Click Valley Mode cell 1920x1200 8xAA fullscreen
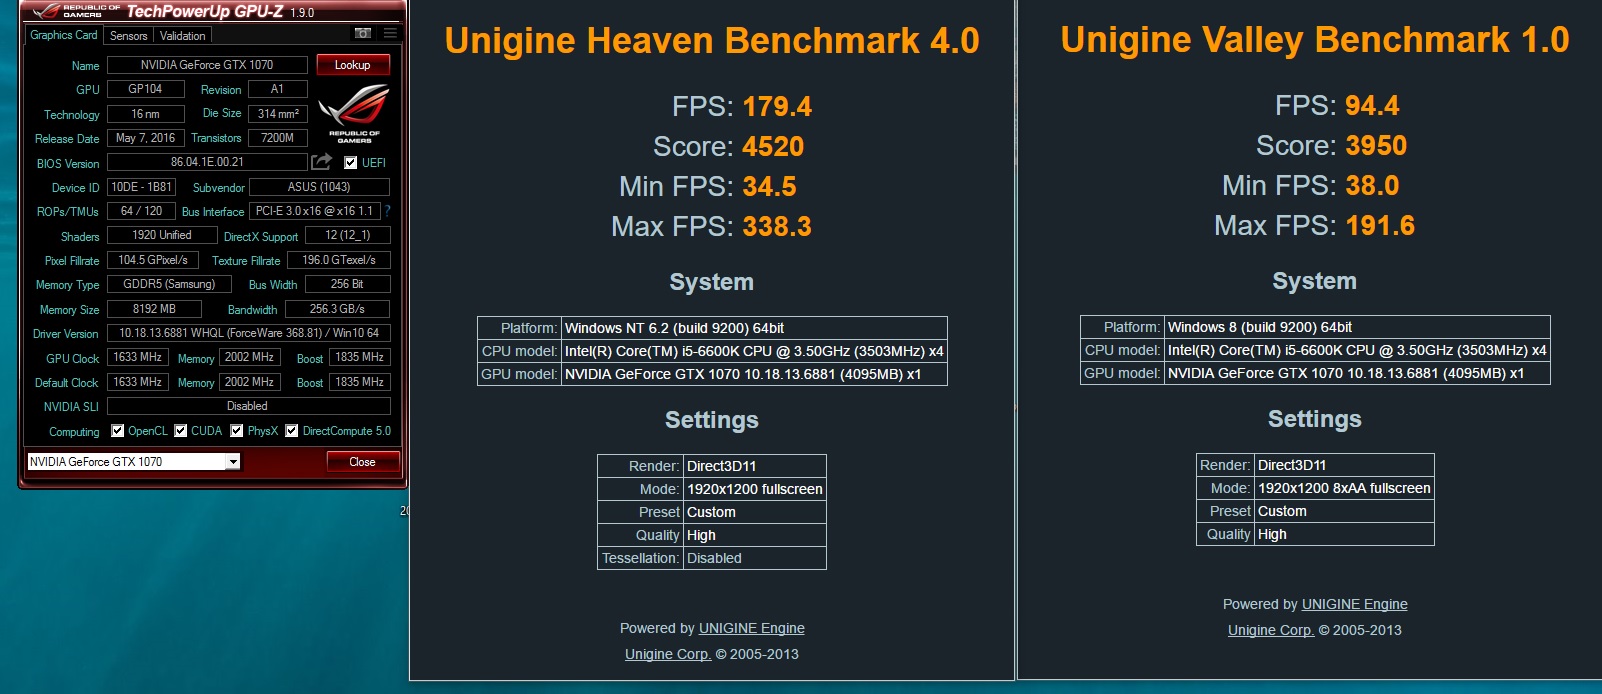This screenshot has width=1602, height=694. [x=1344, y=488]
